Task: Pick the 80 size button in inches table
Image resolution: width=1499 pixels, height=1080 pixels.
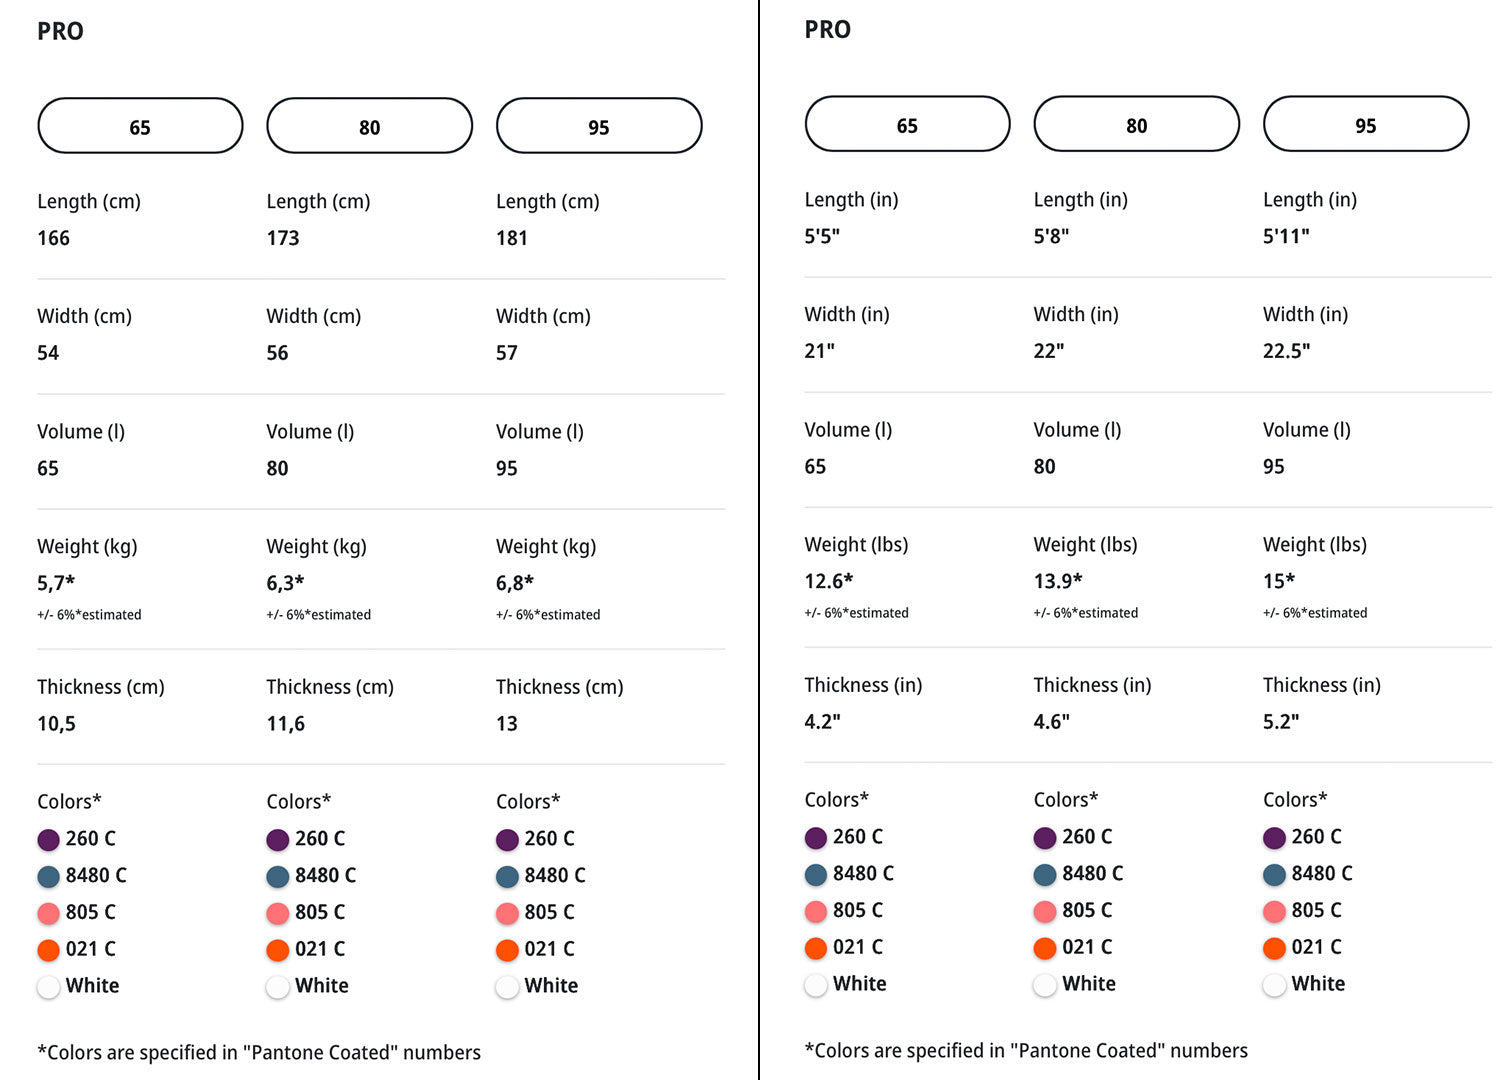Action: pyautogui.click(x=1136, y=124)
